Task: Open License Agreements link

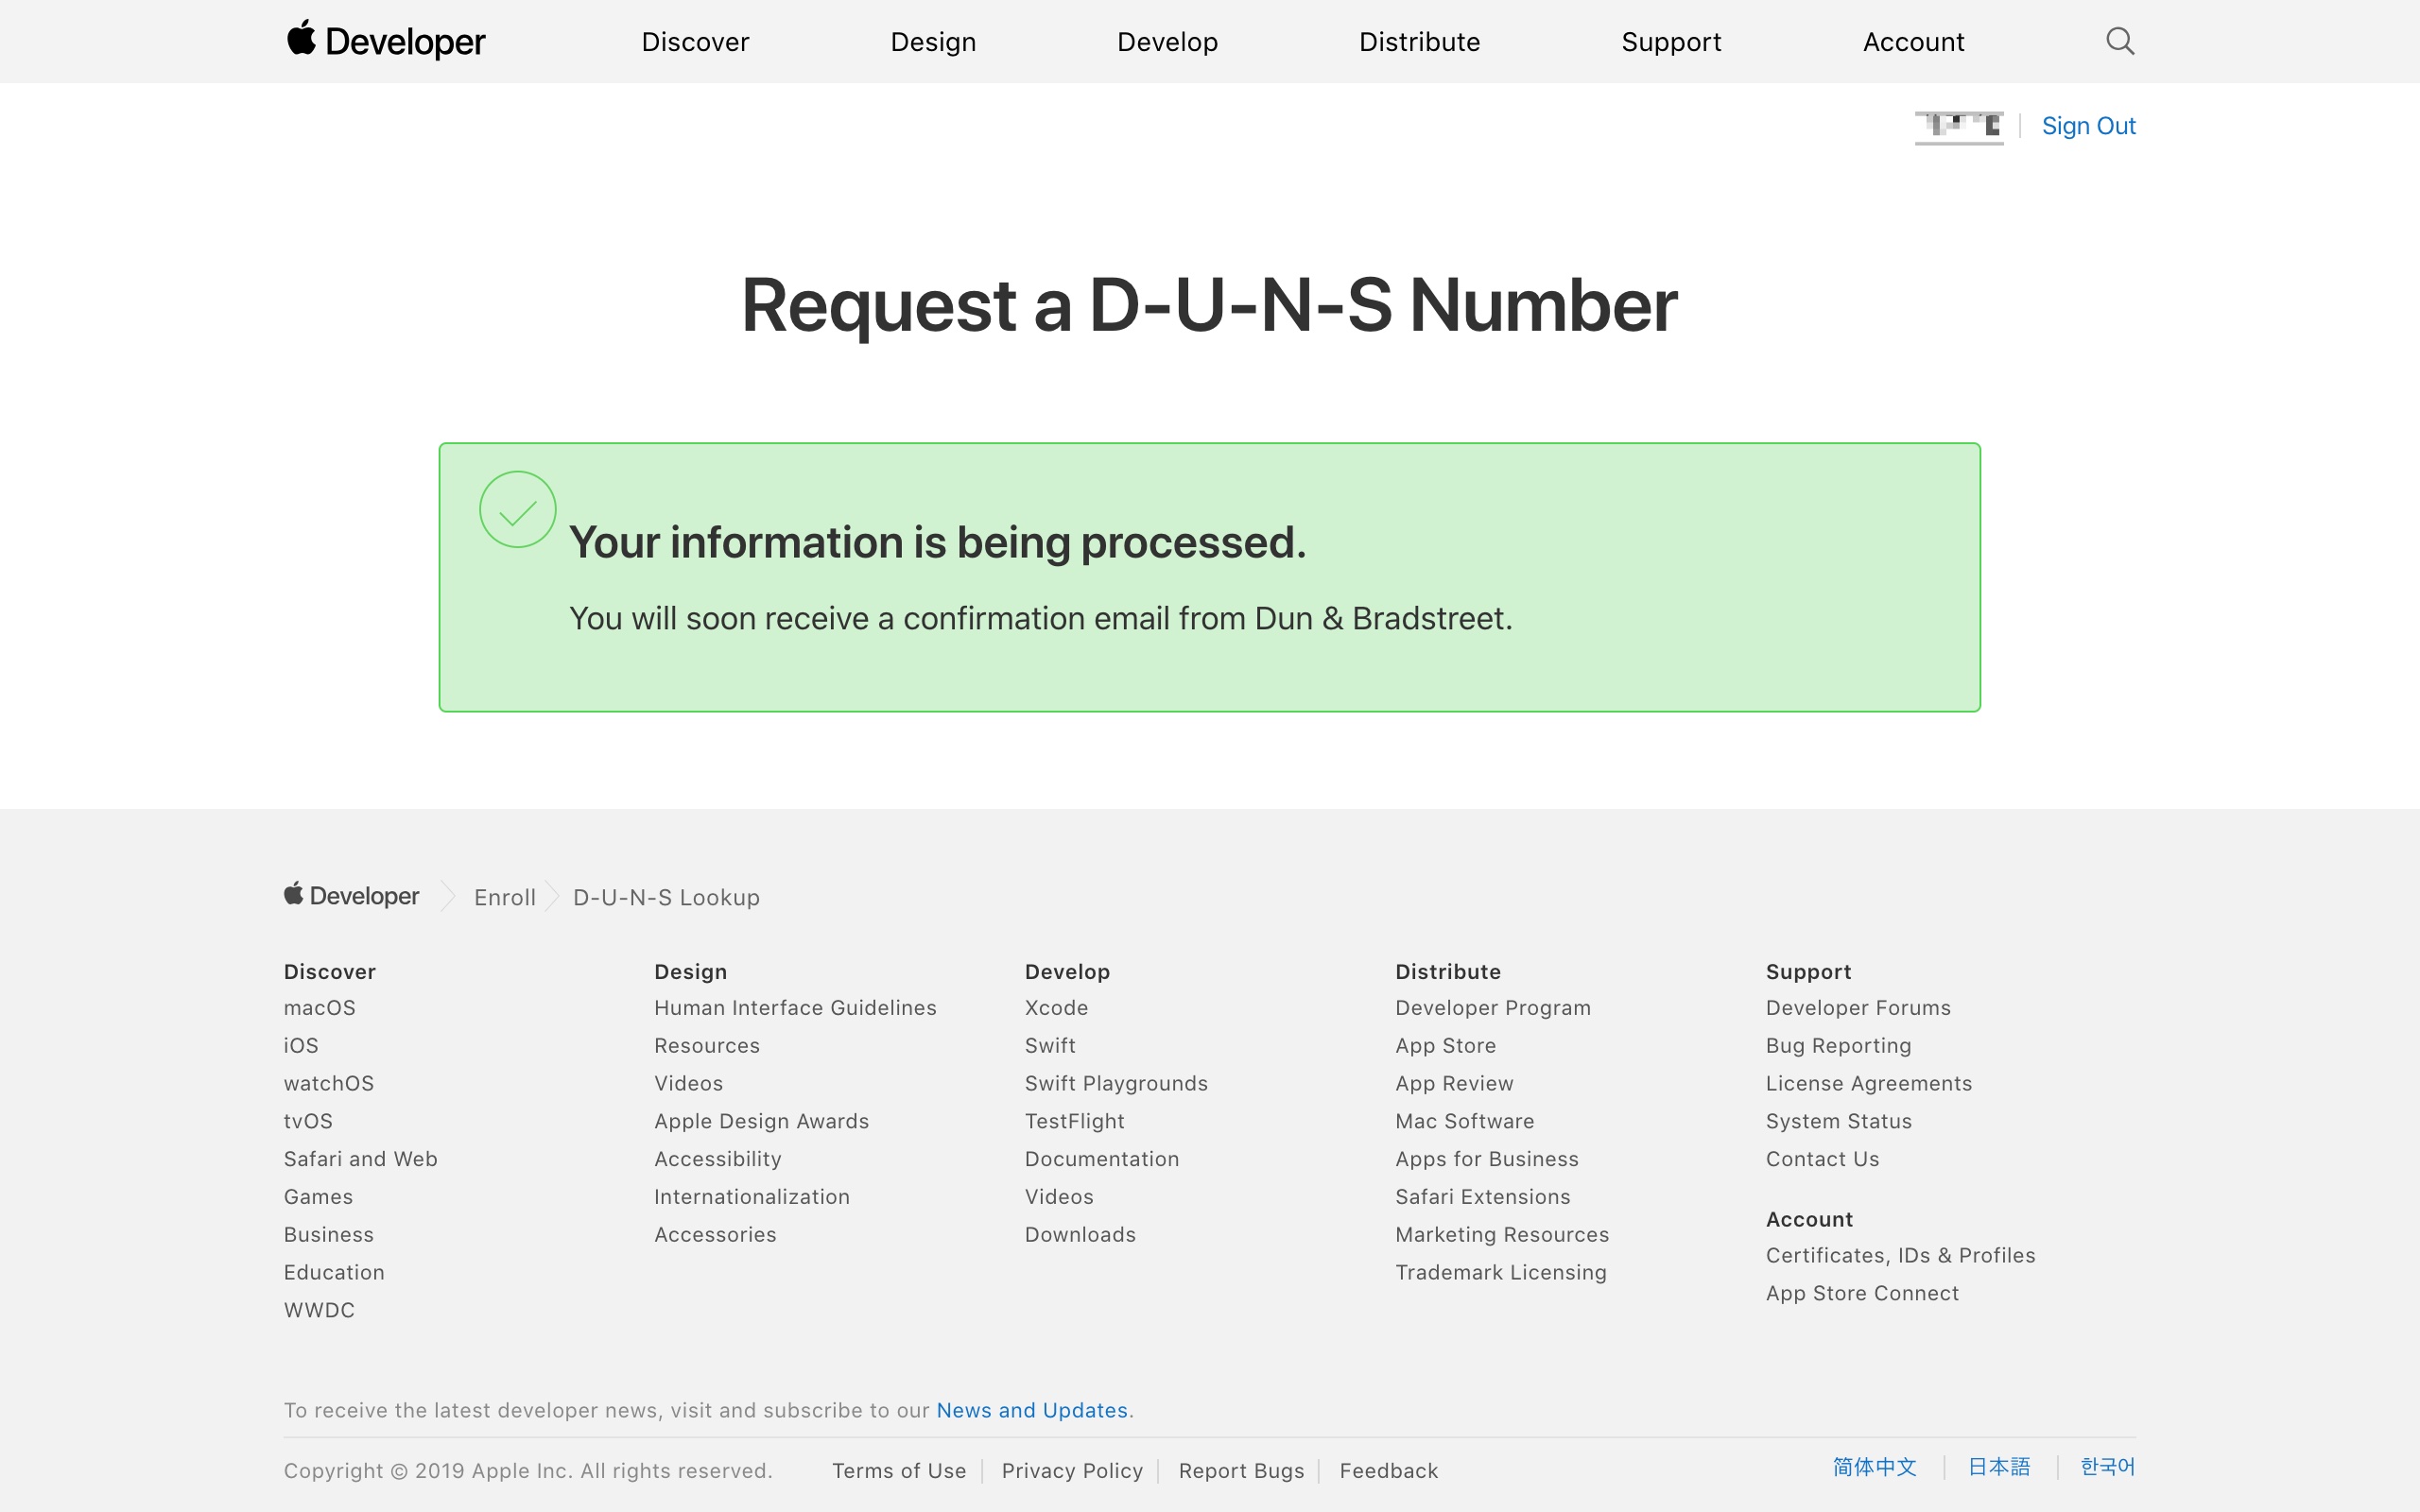Action: click(1869, 1083)
